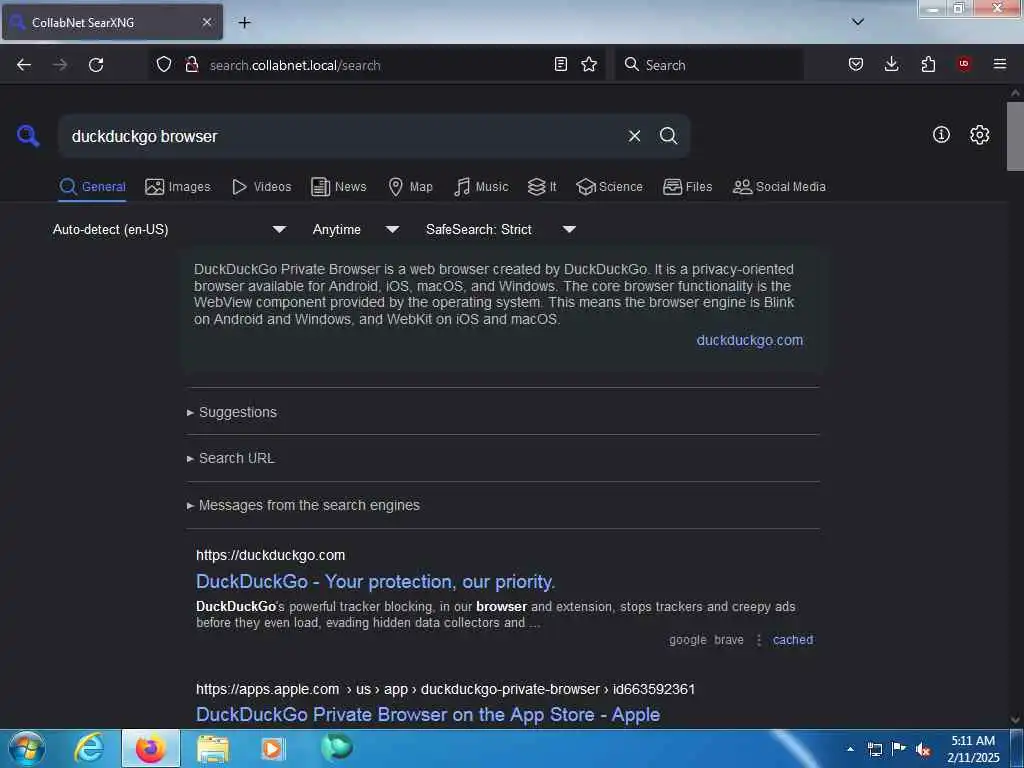Open Windows Media Player taskbar icon
This screenshot has width=1024, height=768.
pos(274,748)
